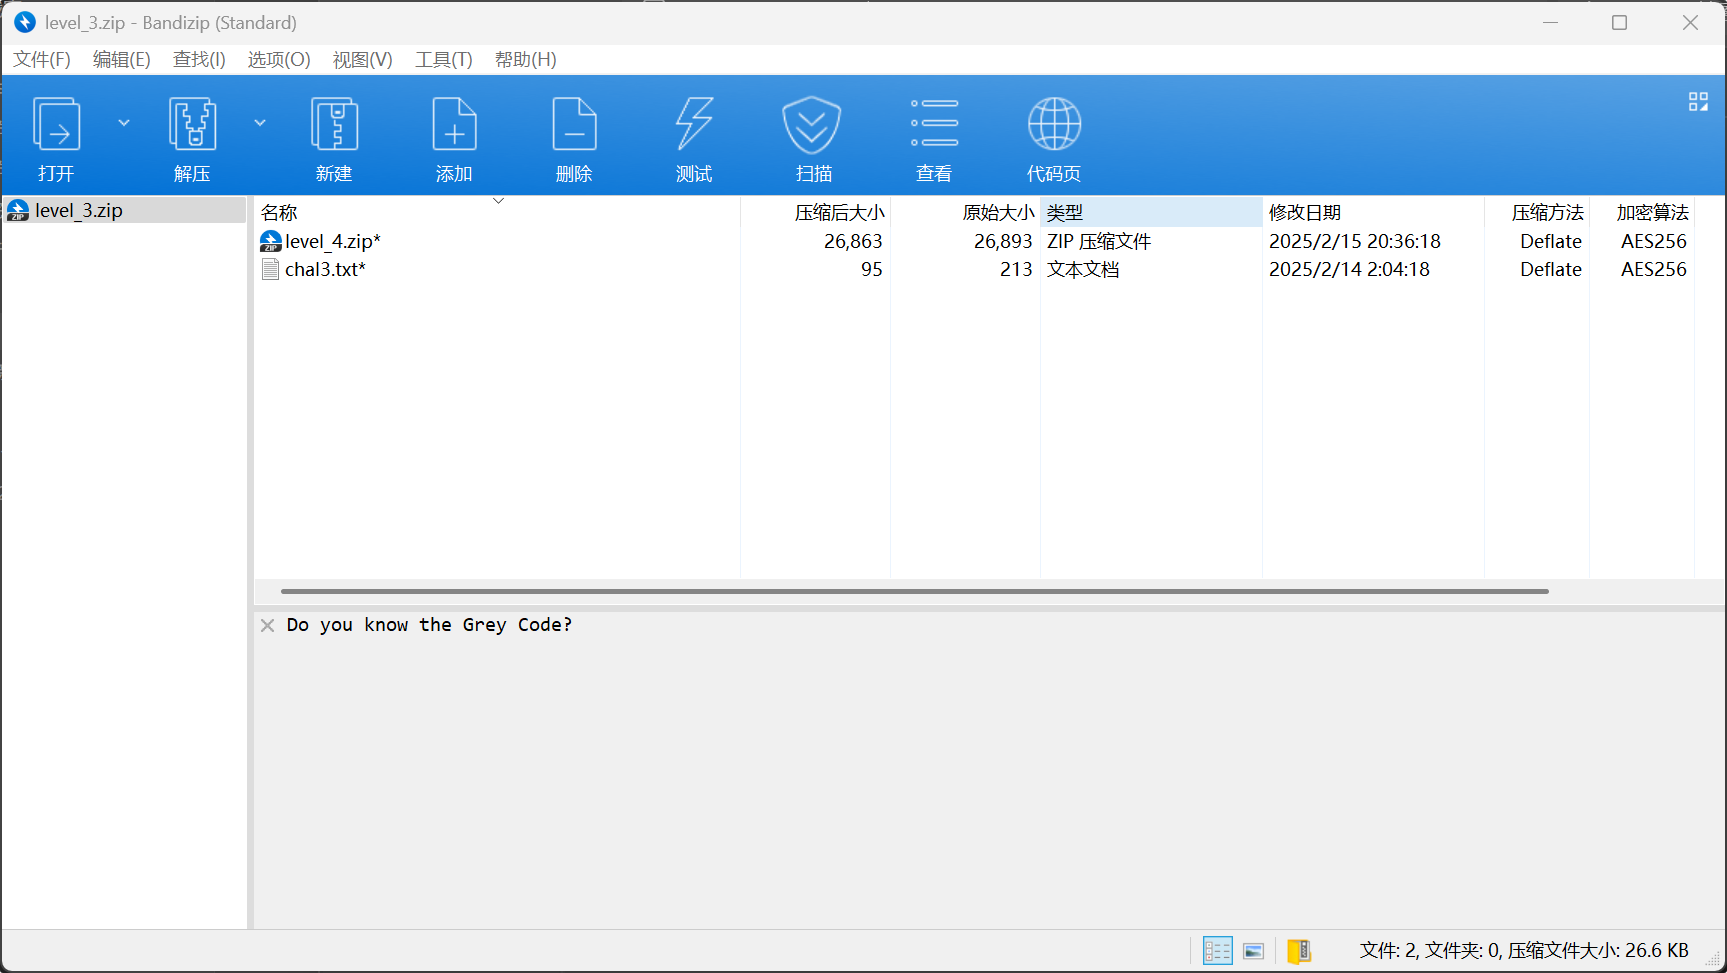The image size is (1727, 973).
Task: Click the horizontal scrollbar of the file list
Action: click(x=915, y=591)
